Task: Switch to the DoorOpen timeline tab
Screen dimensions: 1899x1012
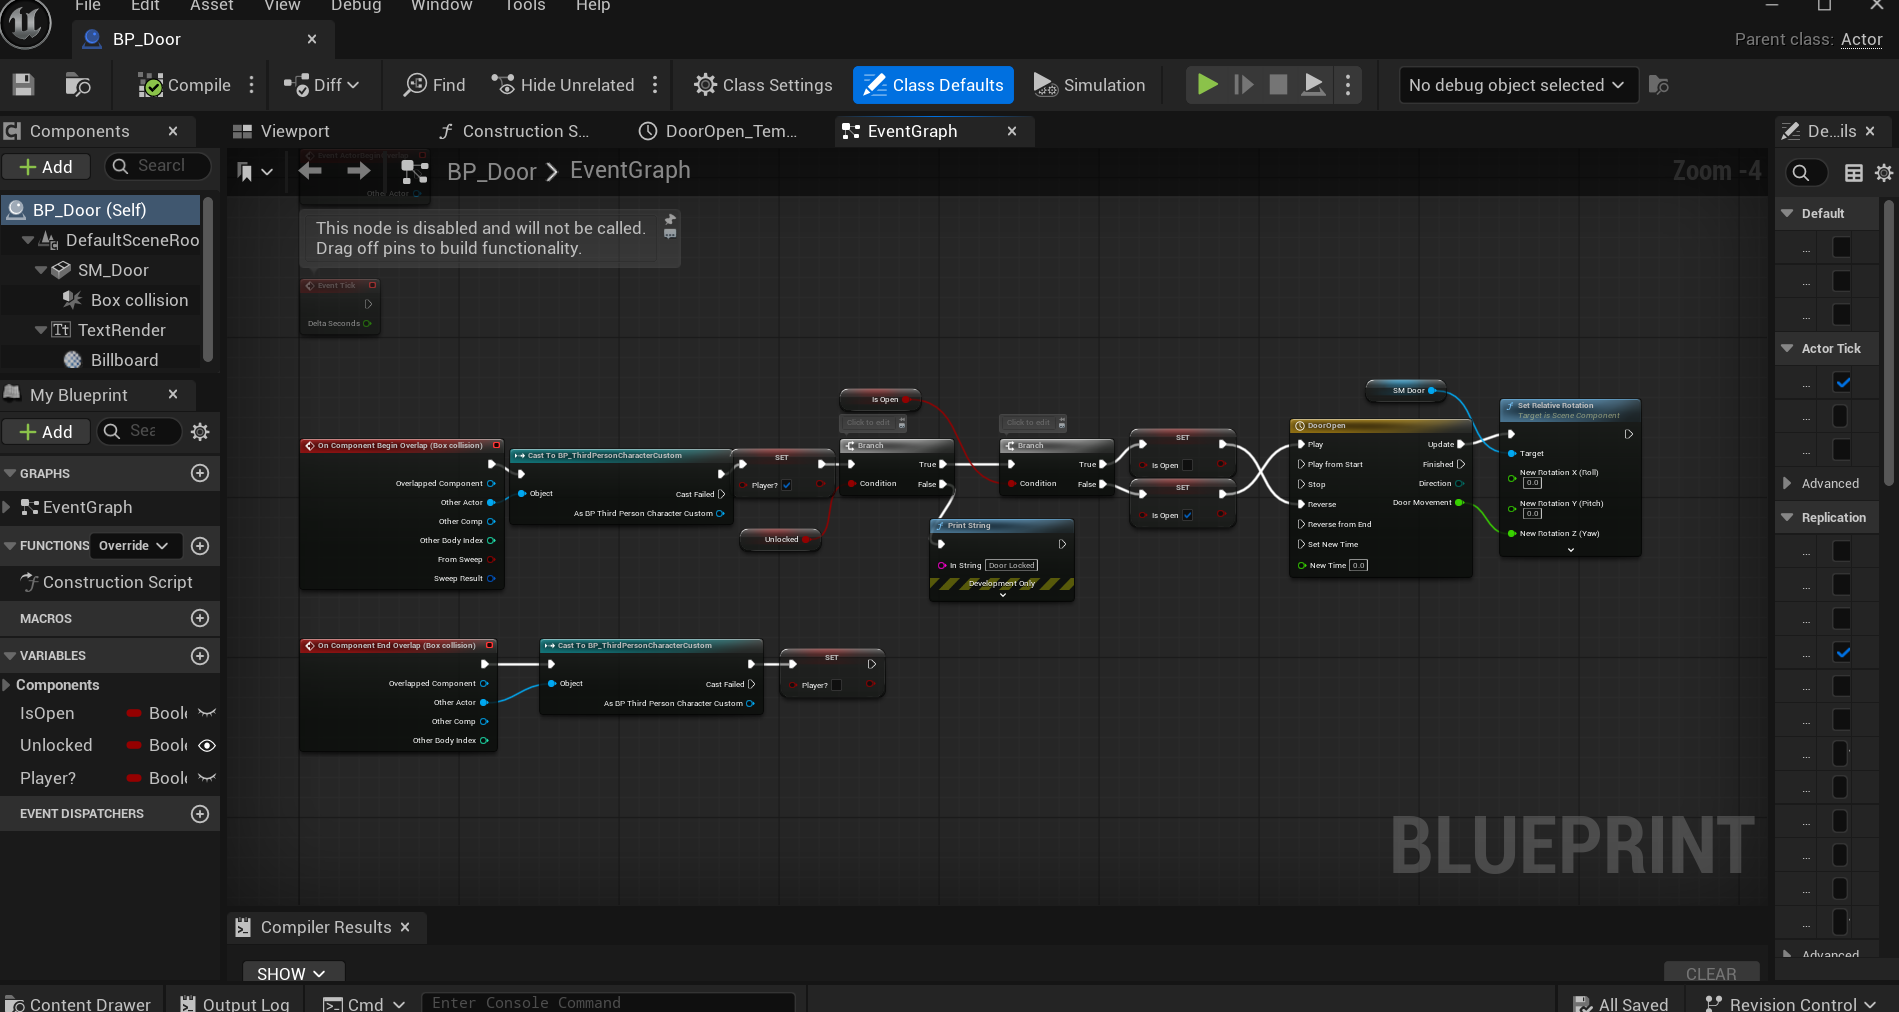Action: [718, 131]
